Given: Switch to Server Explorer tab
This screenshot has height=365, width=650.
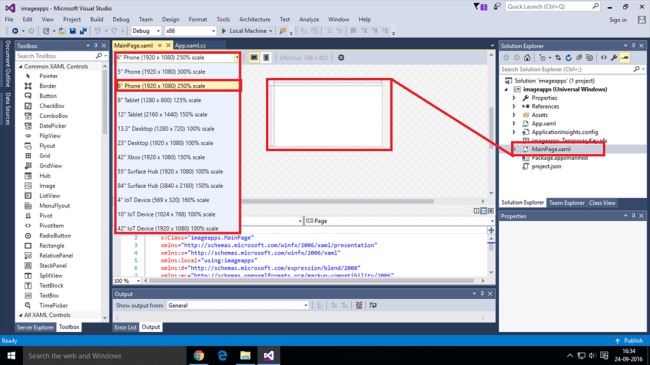Looking at the screenshot, I should tap(35, 327).
